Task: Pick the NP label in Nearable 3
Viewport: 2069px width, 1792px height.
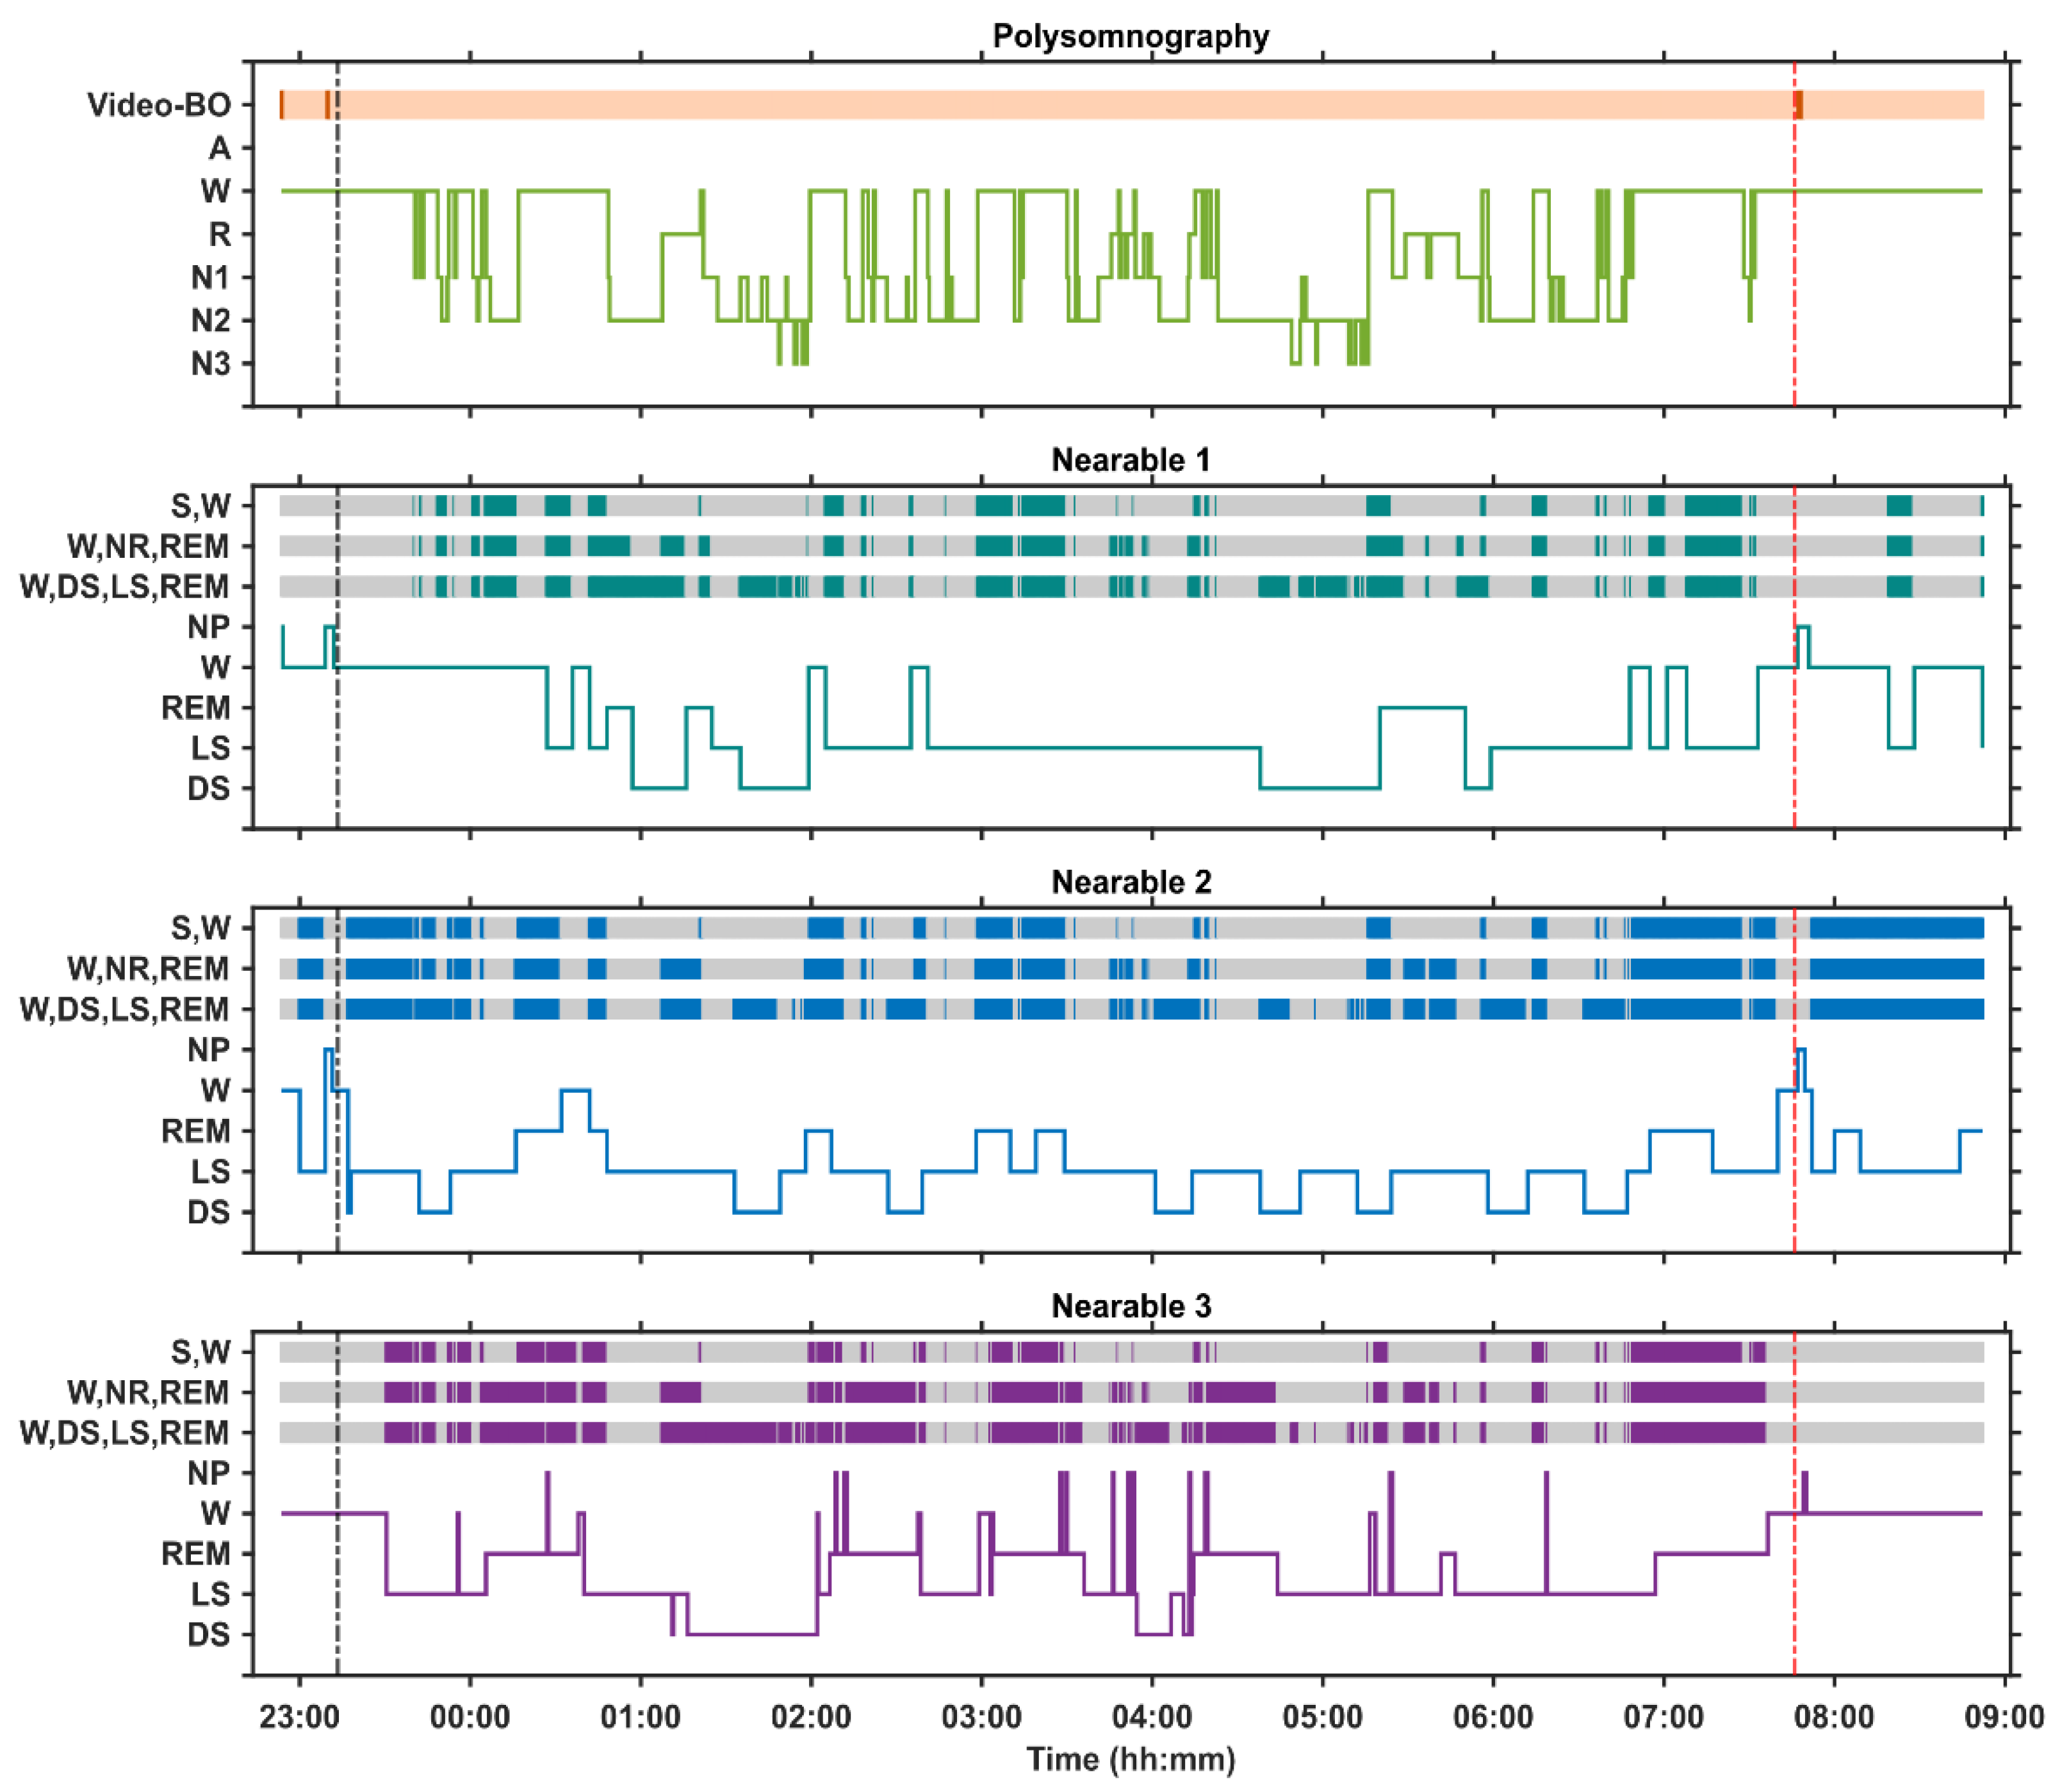Action: pyautogui.click(x=209, y=1473)
